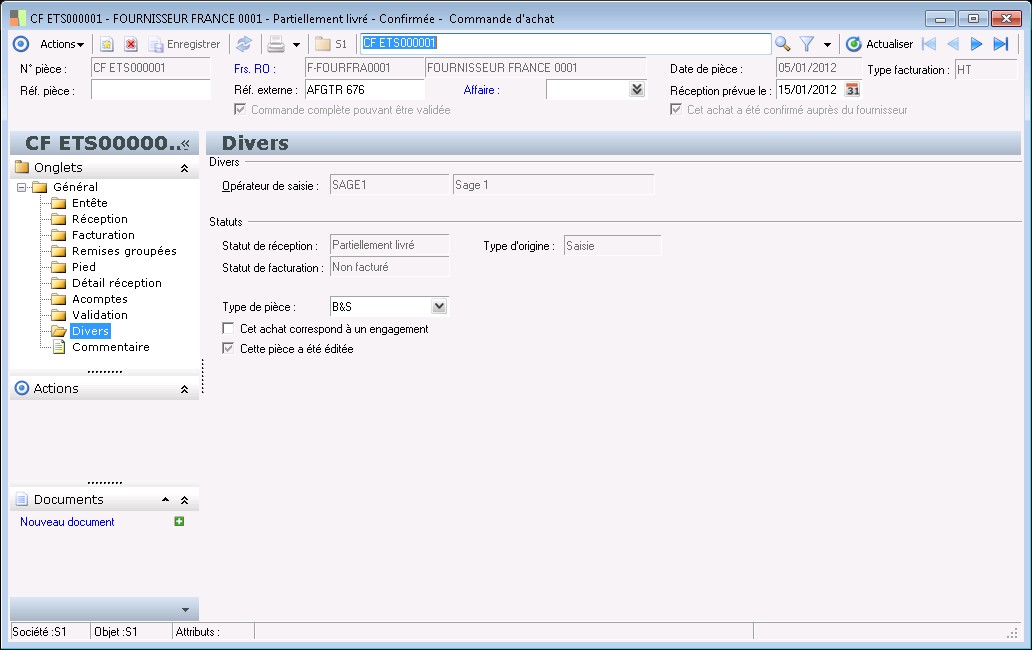Click green plus icon beside Nouveau document
The image size is (1032, 650).
(179, 521)
